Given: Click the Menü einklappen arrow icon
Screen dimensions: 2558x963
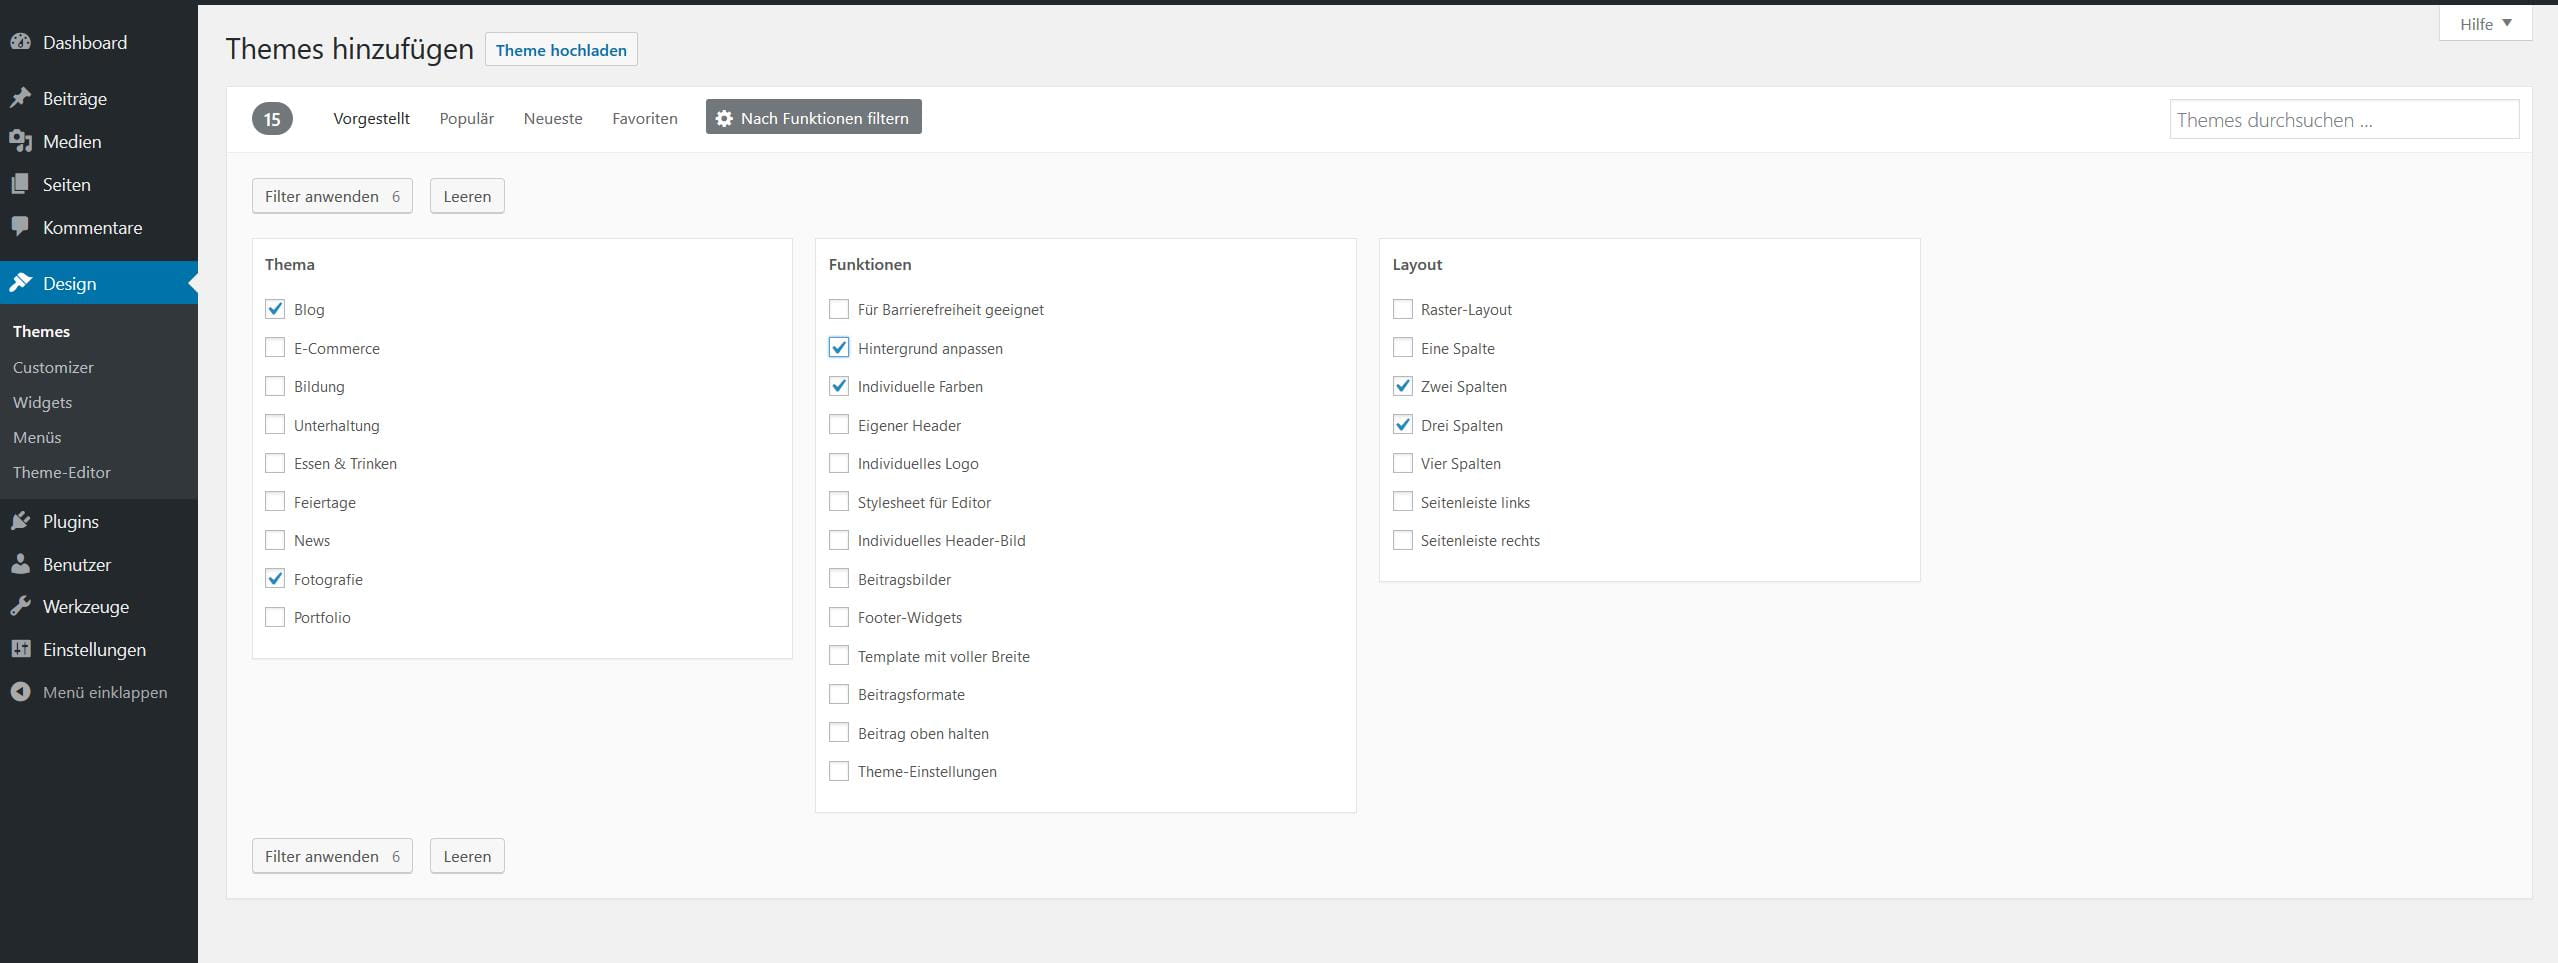Looking at the screenshot, I should tap(20, 692).
